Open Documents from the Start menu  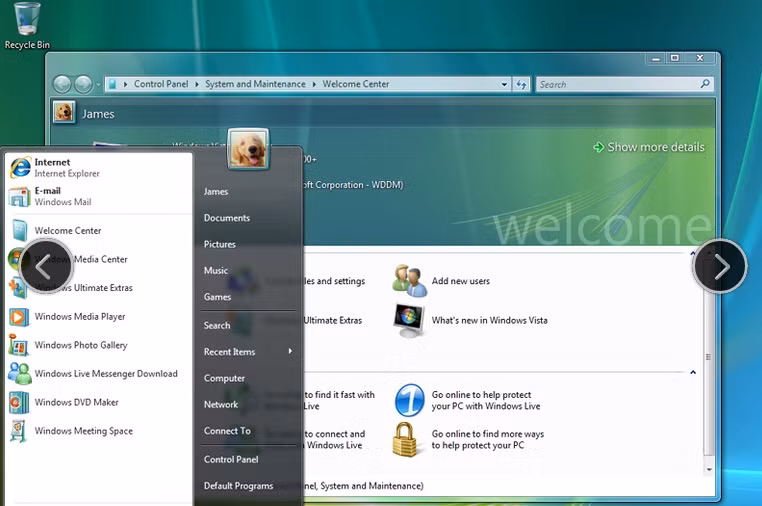pyautogui.click(x=226, y=218)
